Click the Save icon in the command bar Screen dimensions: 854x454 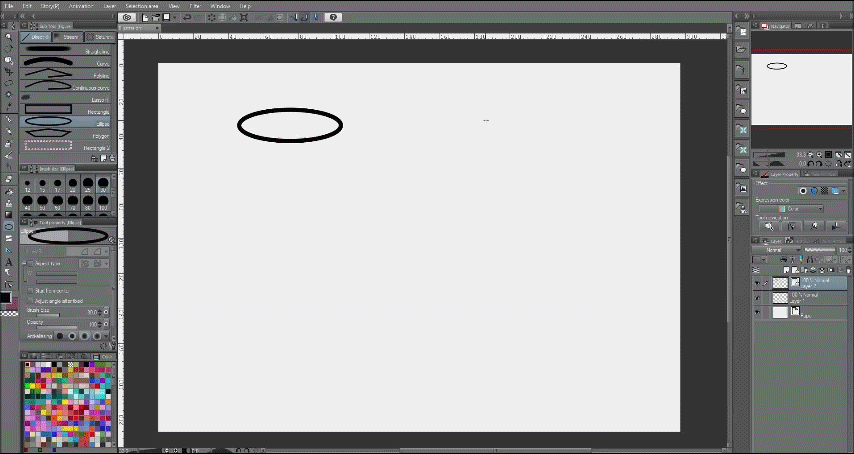(x=166, y=17)
